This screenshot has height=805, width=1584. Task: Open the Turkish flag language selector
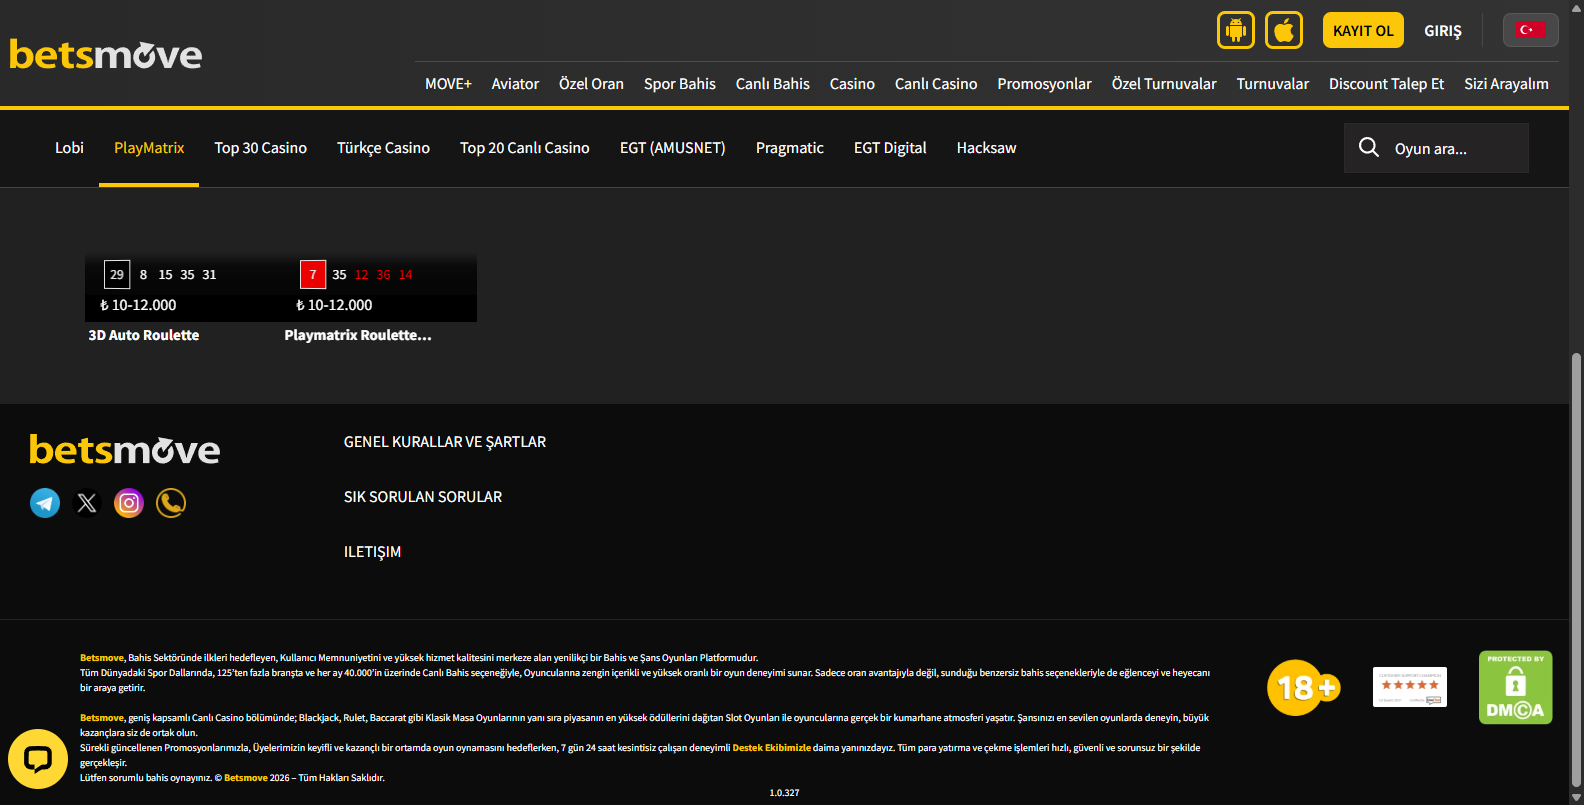(1530, 30)
